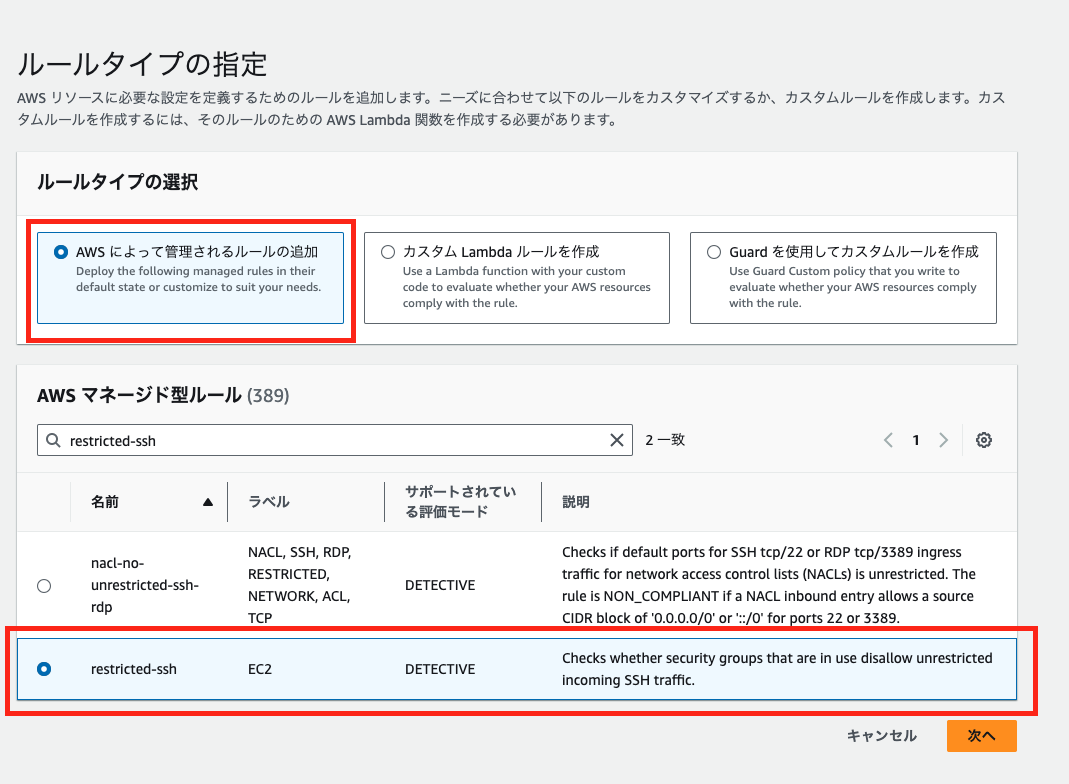Go to previous page of rules
Image resolution: width=1069 pixels, height=784 pixels.
pyautogui.click(x=888, y=440)
